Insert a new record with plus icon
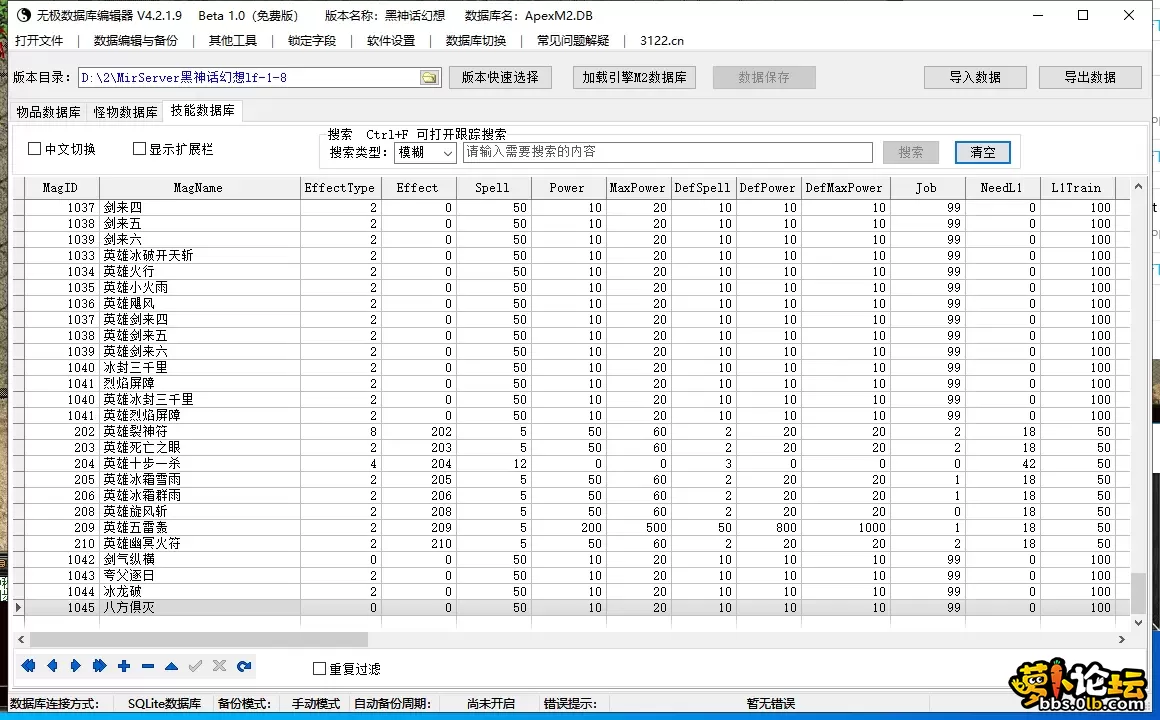Image resolution: width=1160 pixels, height=720 pixels. pos(124,666)
